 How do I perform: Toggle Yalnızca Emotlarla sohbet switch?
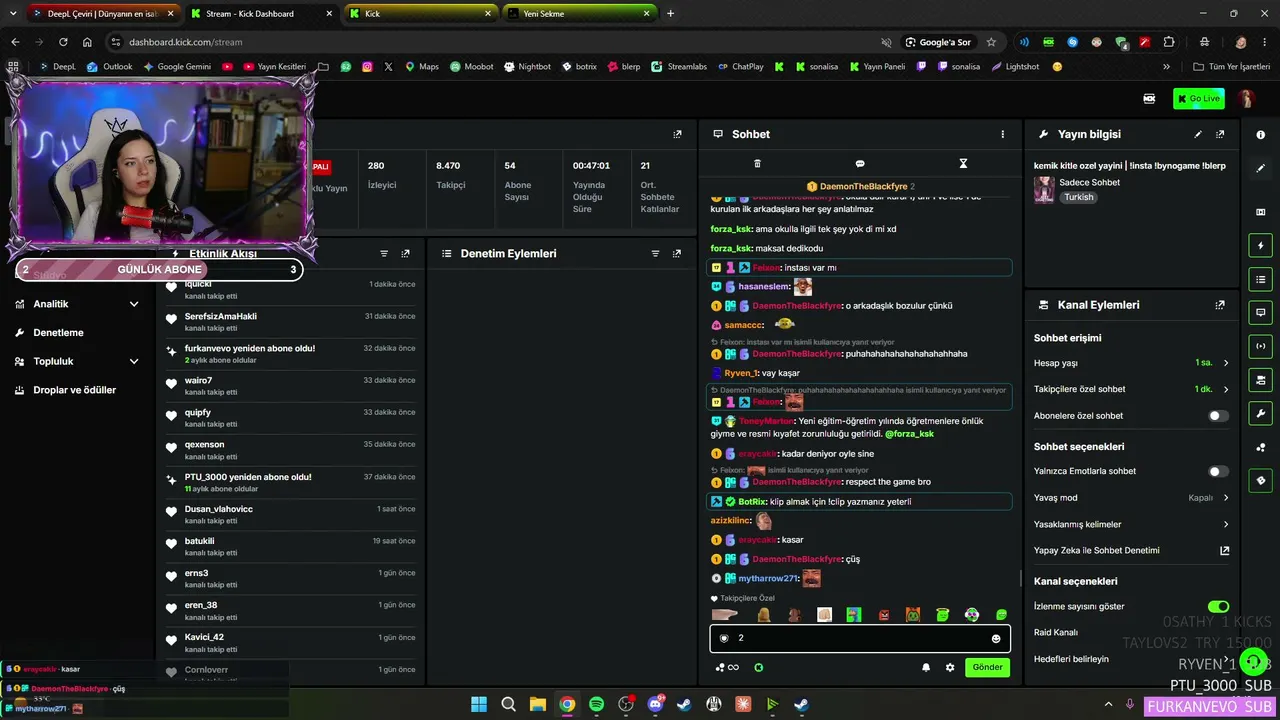(1218, 471)
